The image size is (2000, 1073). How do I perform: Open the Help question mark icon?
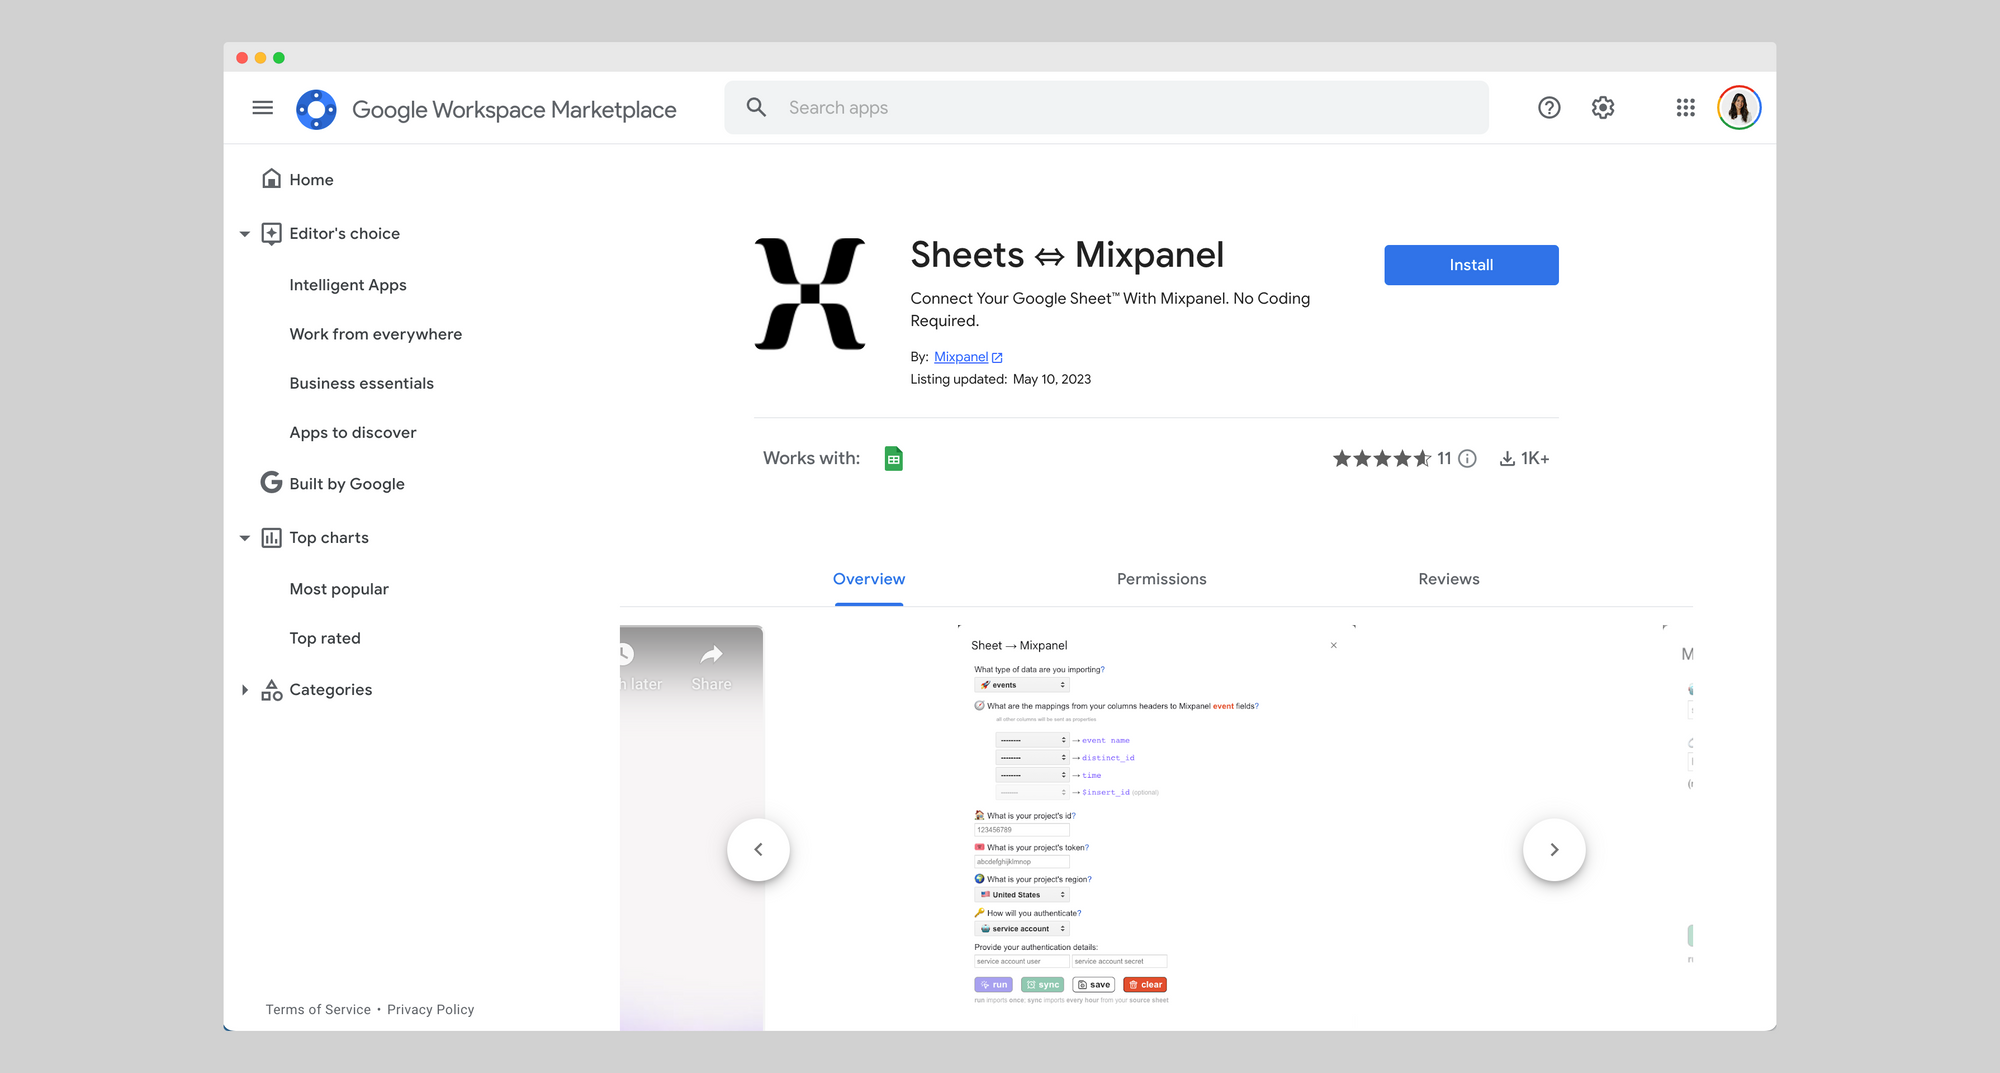pos(1548,108)
